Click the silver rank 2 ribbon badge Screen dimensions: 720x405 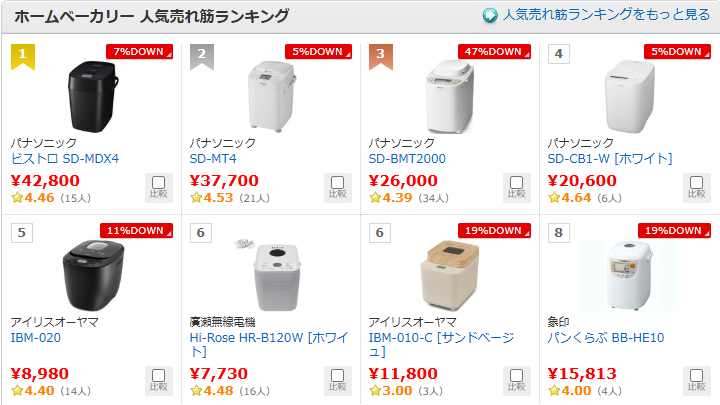[202, 57]
